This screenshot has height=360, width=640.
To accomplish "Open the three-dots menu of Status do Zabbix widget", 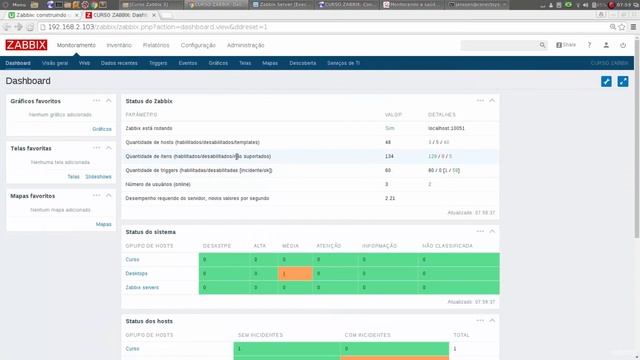I will (480, 100).
